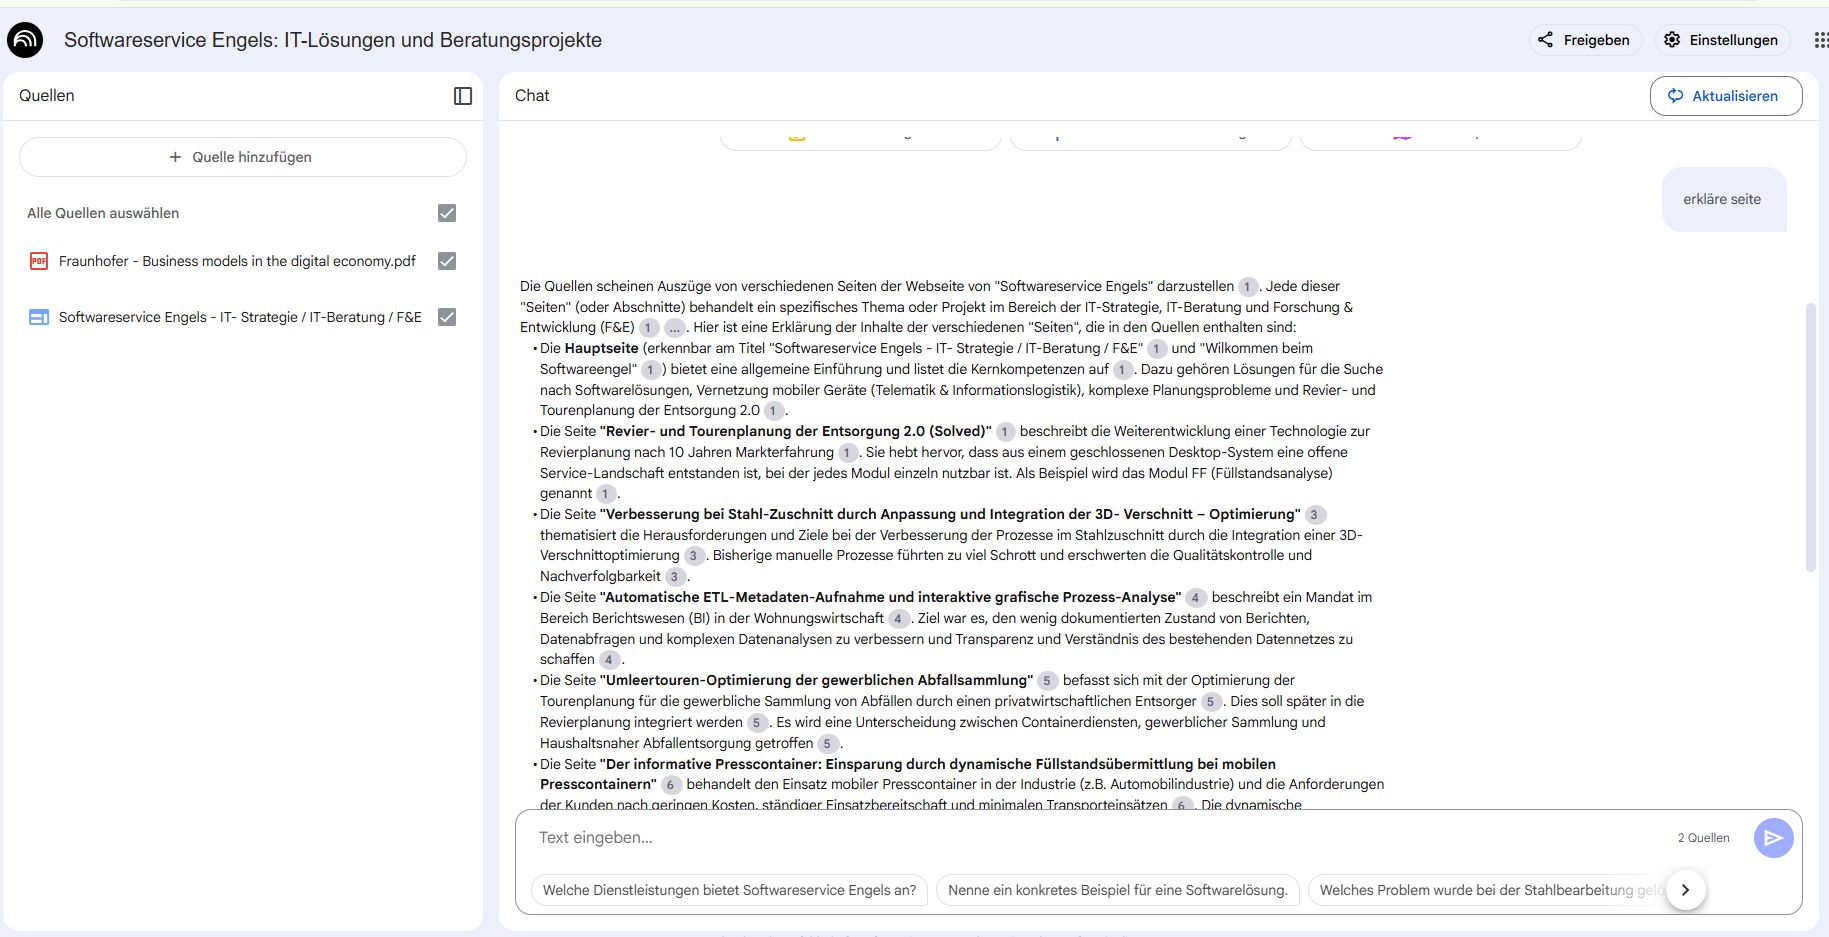Viewport: 1829px width, 937px height.
Task: Open citation 1 after "genannt"
Action: click(x=605, y=494)
